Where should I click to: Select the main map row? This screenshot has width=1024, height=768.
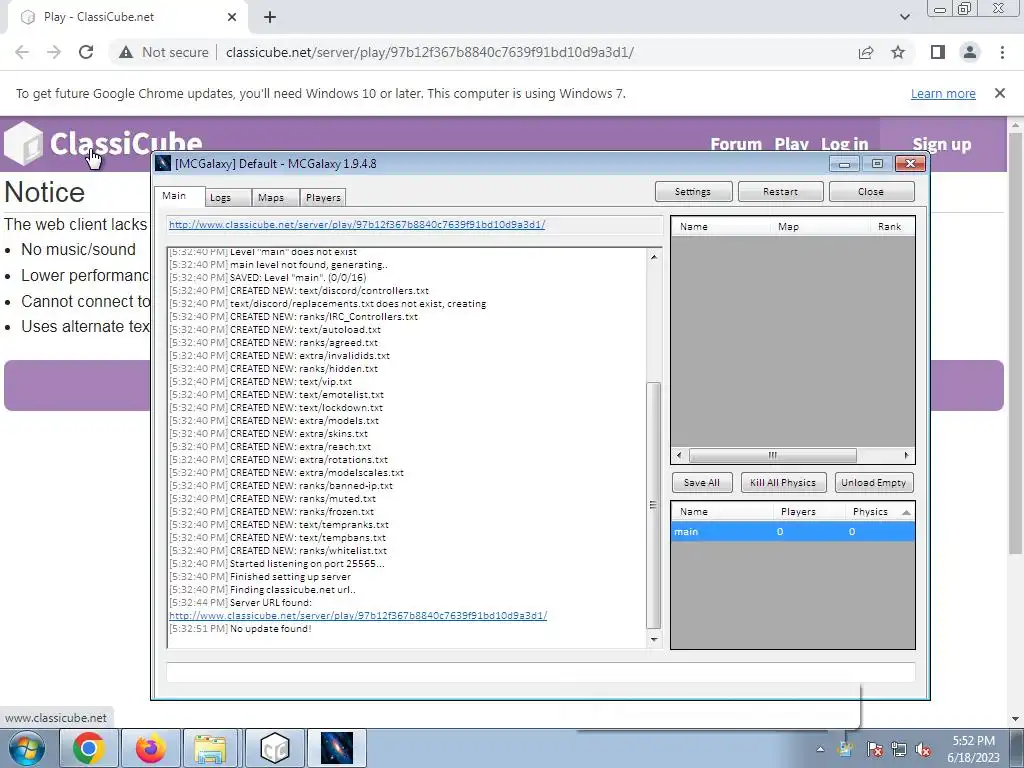tap(793, 532)
